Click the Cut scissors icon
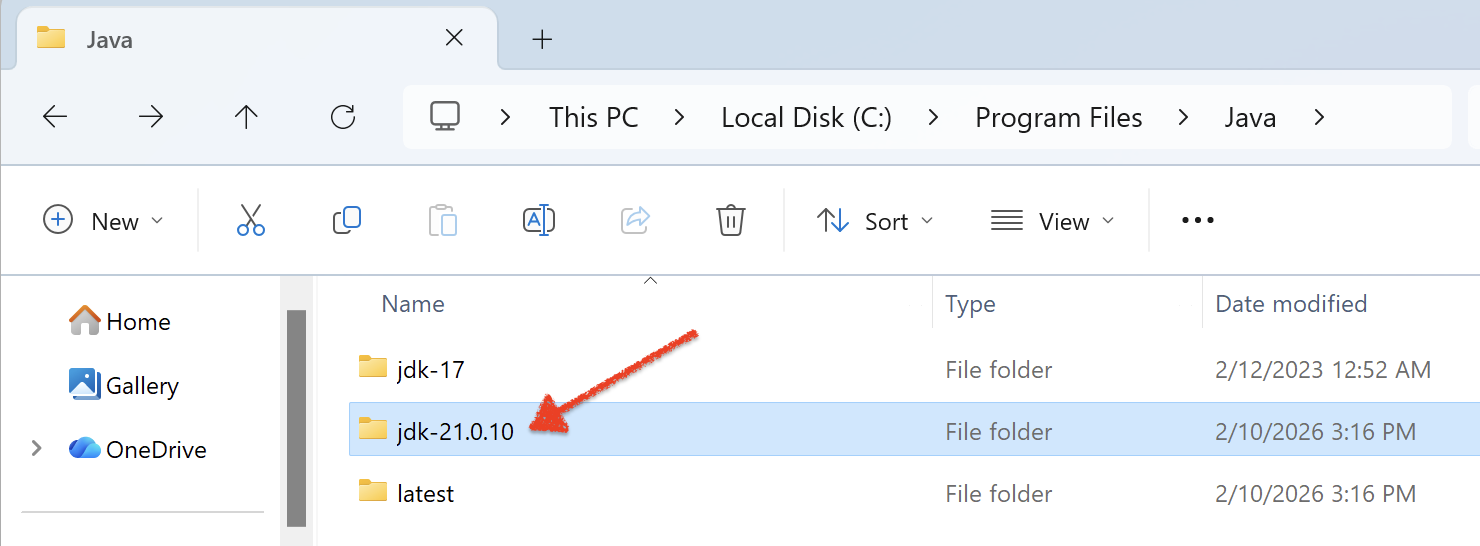Viewport: 1480px width, 546px height. pos(251,220)
